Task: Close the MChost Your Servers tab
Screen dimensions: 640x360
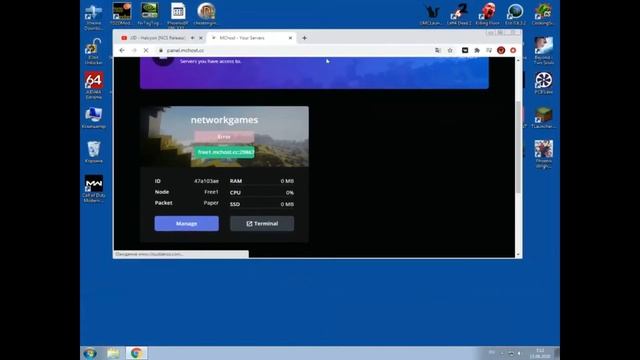Action: pyautogui.click(x=290, y=38)
